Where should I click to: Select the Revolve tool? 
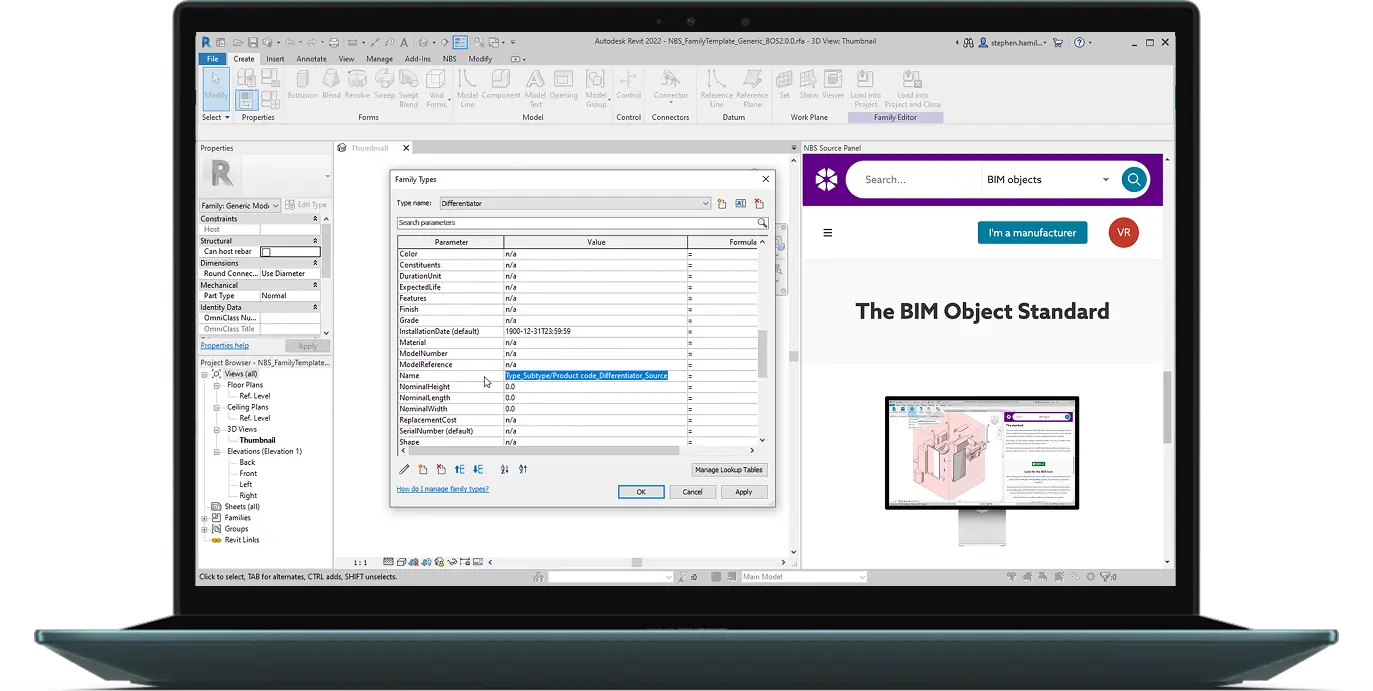pos(356,88)
